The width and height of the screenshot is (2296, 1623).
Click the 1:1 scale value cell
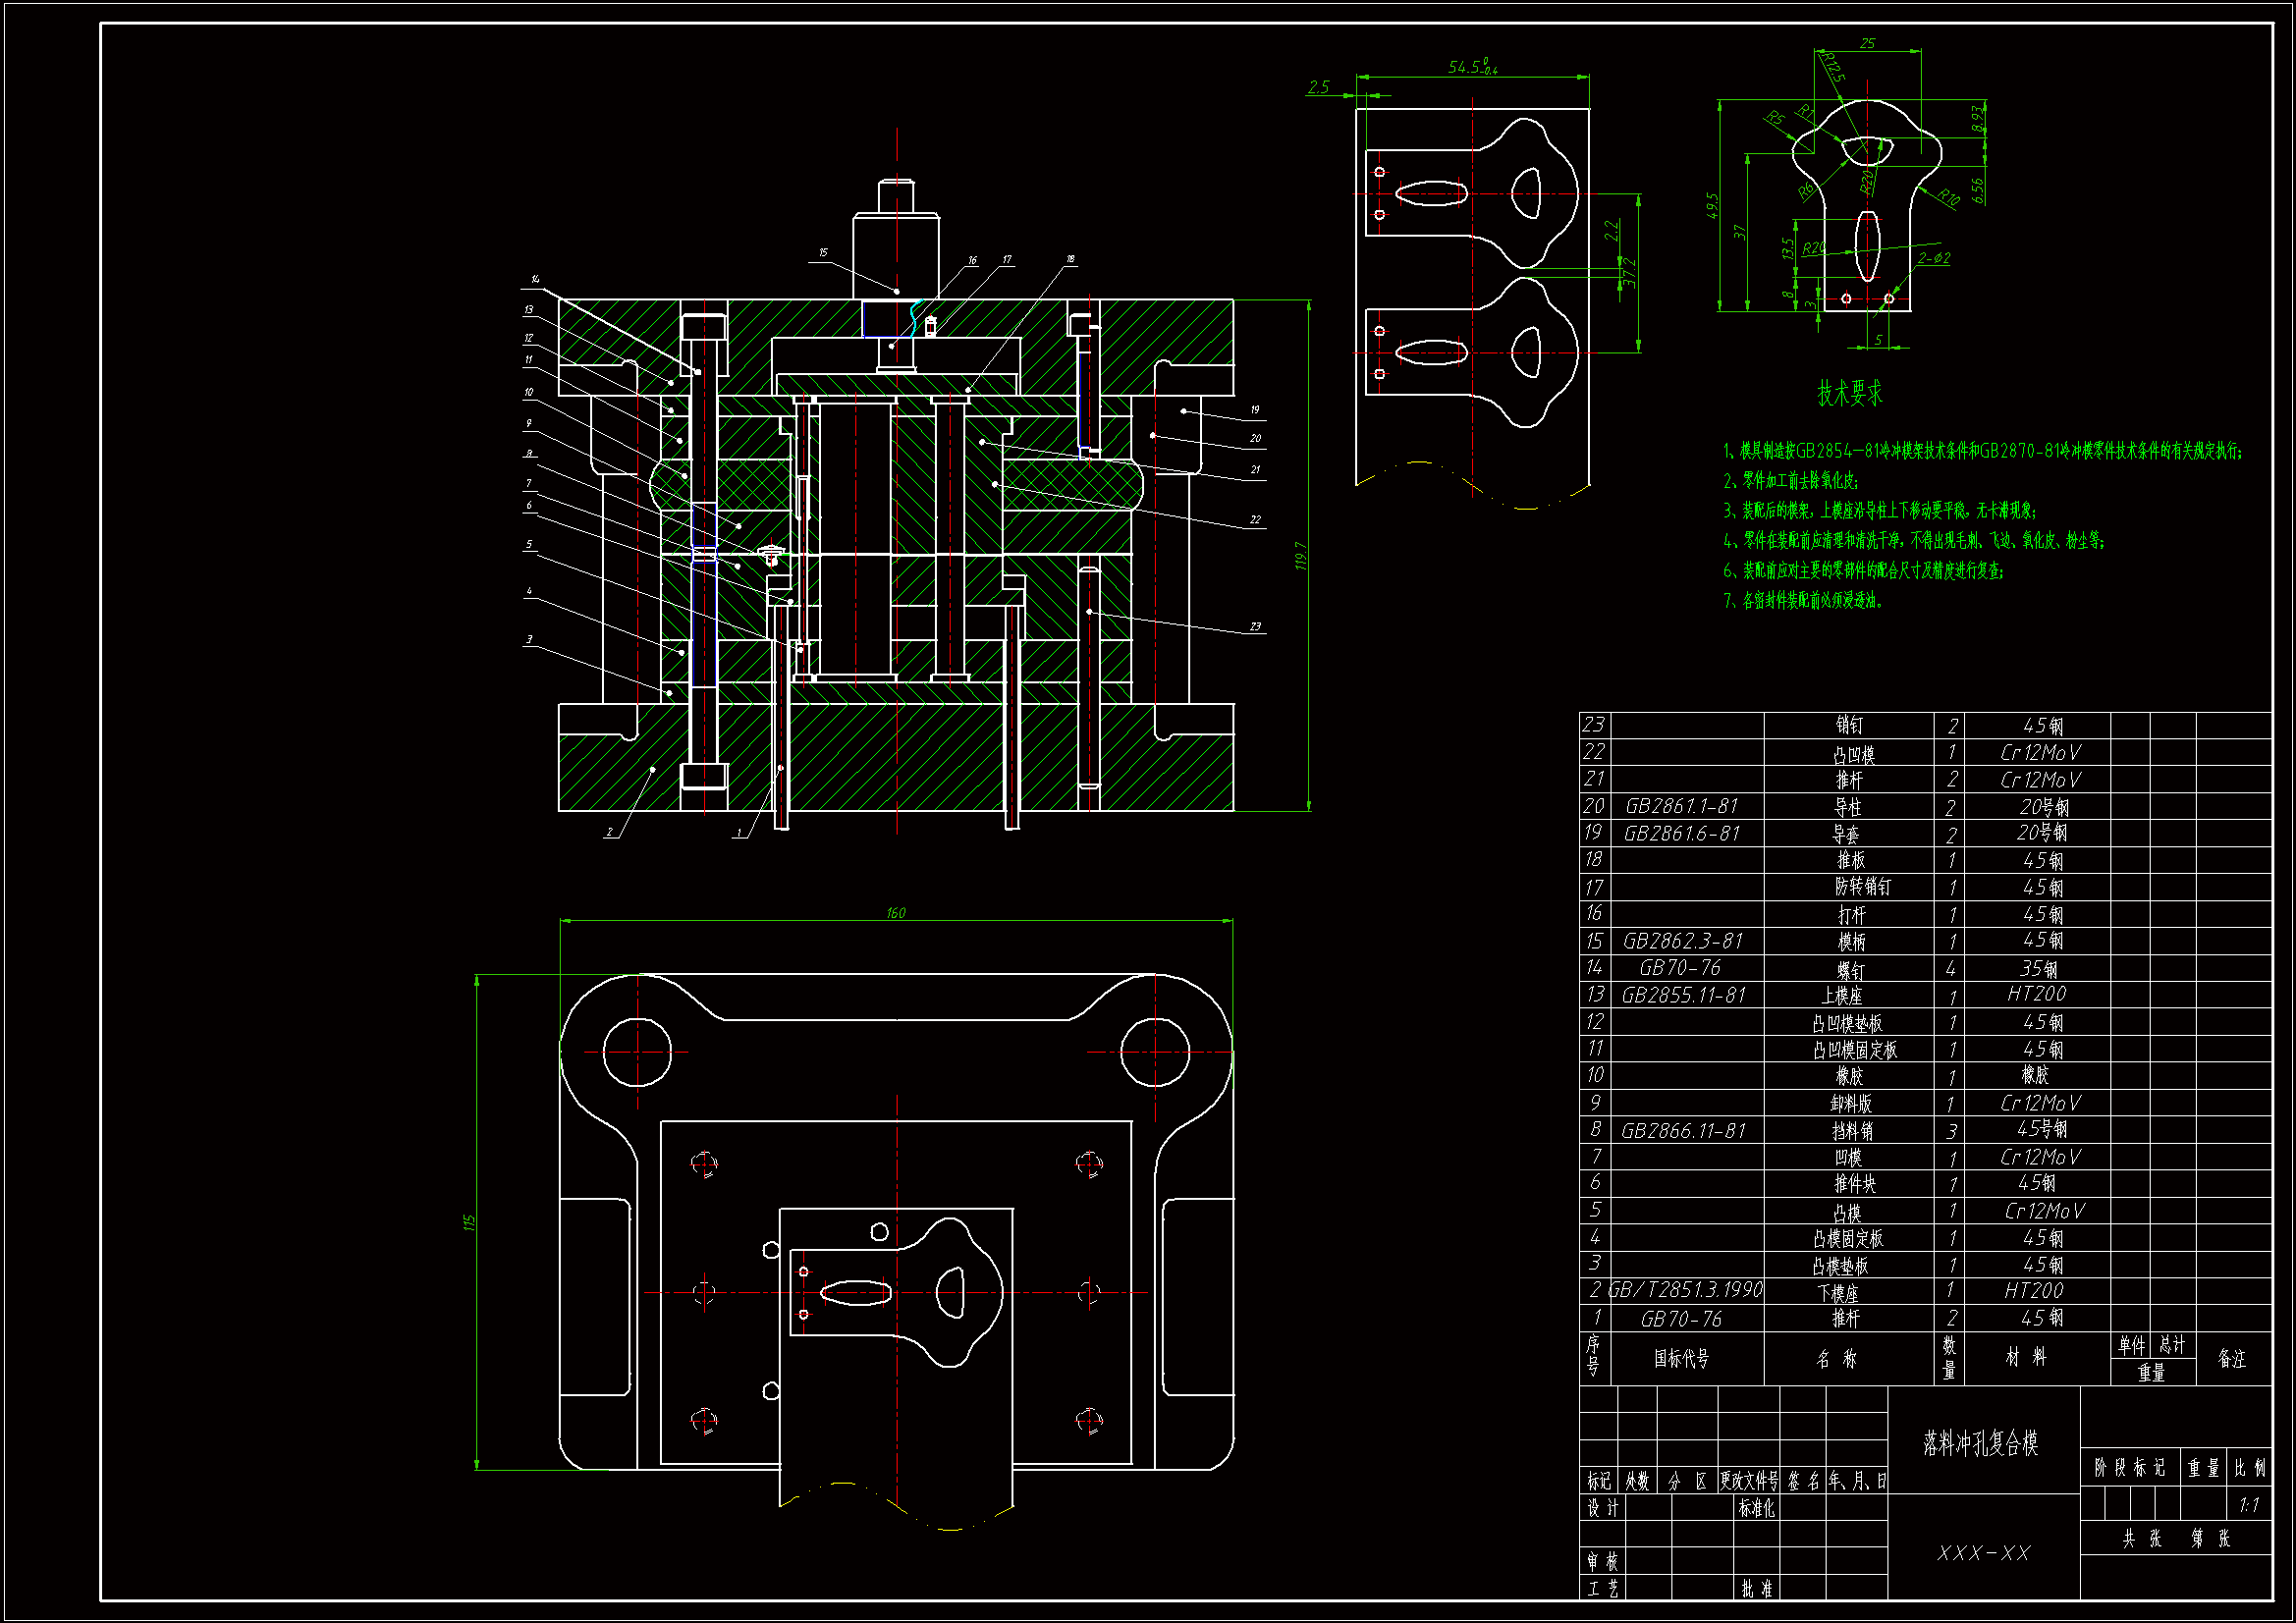click(2249, 1505)
